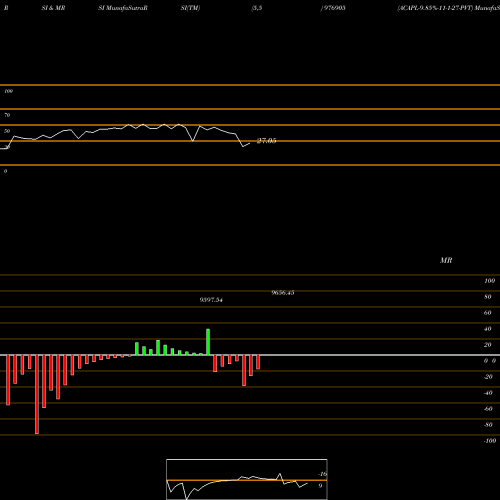Click the 976903 code in header

334,8
